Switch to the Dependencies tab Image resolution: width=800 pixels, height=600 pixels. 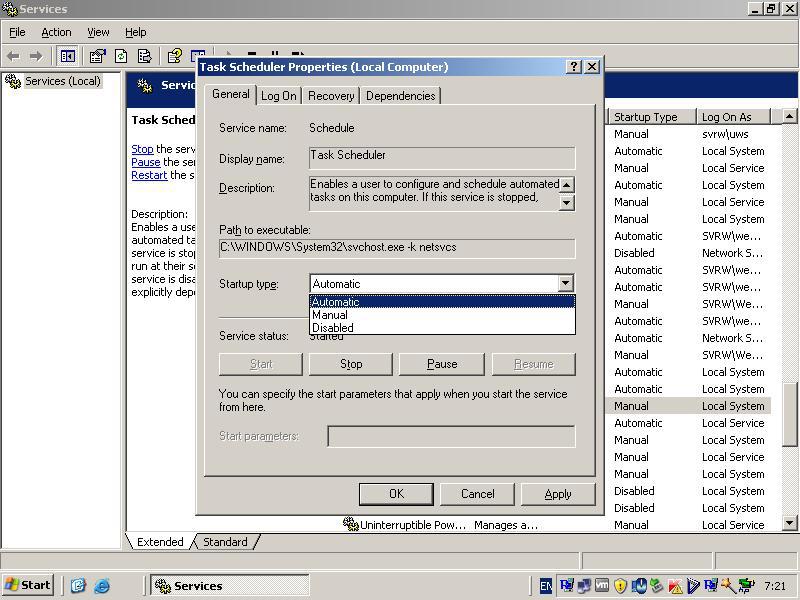tap(401, 96)
